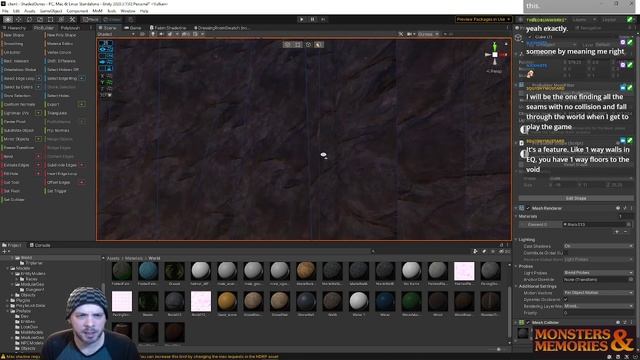Switch to the Hierarchy tab
Screen dimensions: 640x360
point(15,28)
